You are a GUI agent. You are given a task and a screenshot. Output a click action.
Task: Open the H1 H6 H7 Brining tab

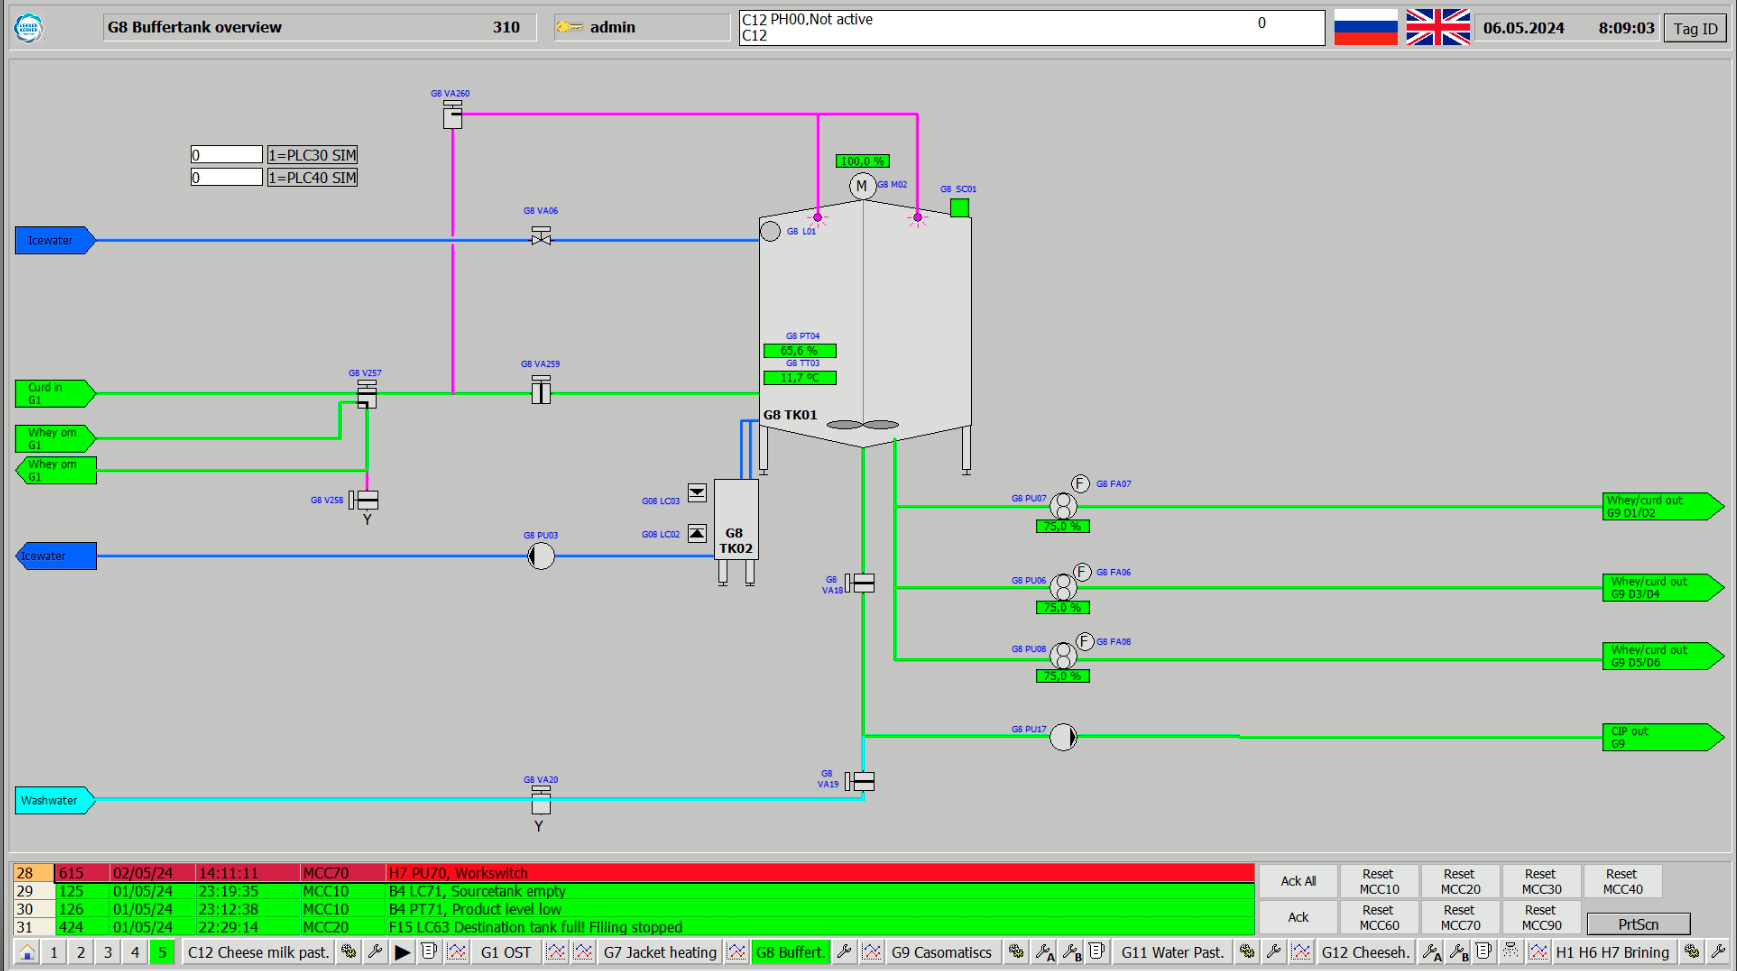[x=1612, y=952]
